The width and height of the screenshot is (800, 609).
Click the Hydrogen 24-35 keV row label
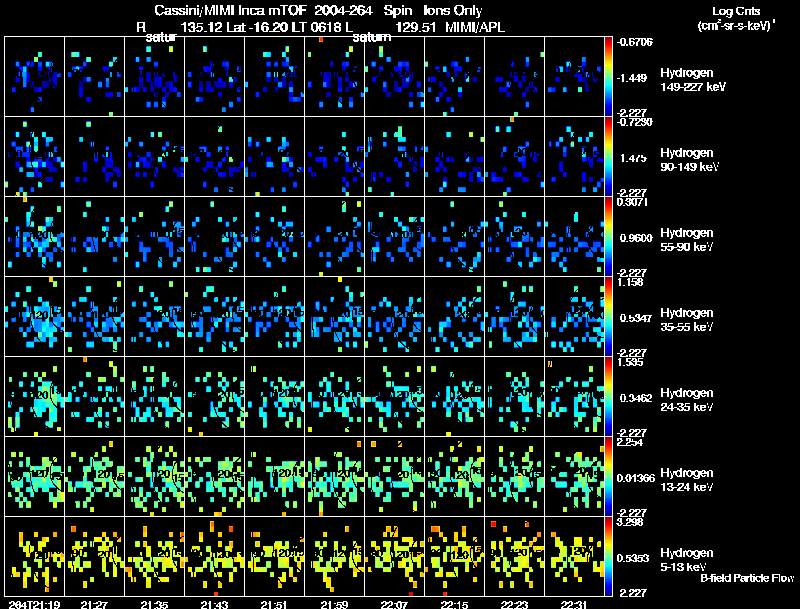(687, 400)
